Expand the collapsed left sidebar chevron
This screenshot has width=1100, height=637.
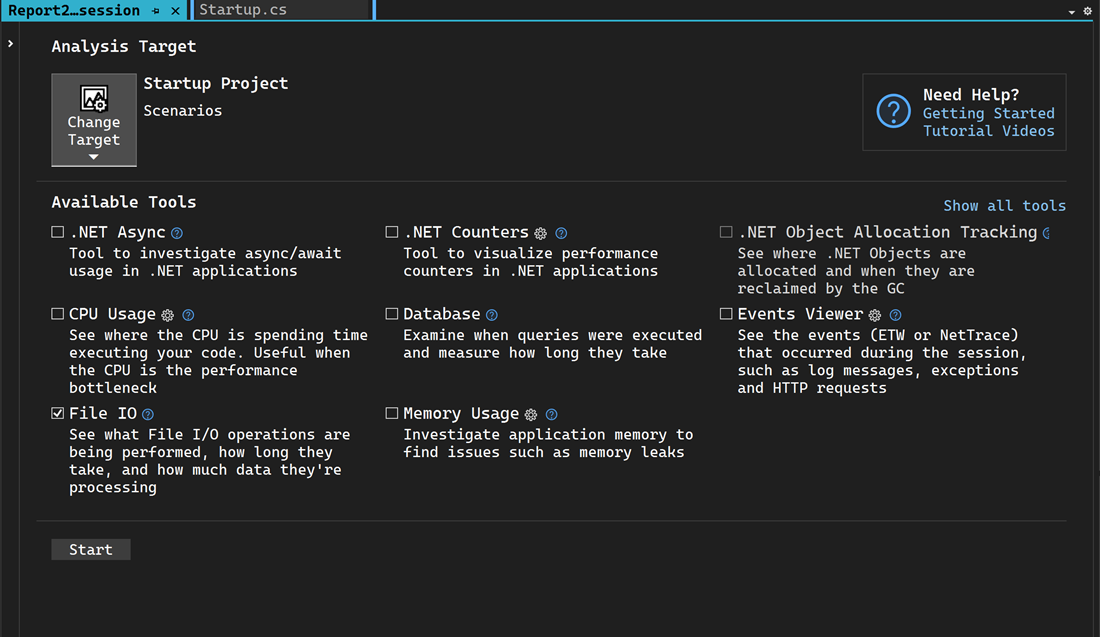(x=11, y=43)
